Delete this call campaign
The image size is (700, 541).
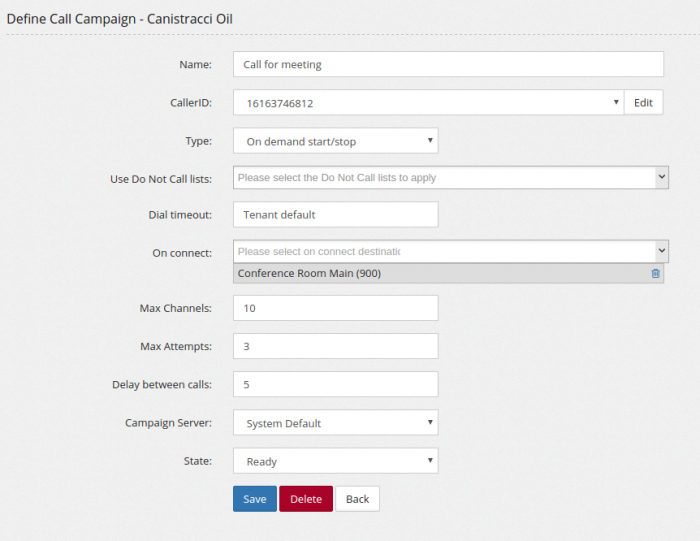click(306, 499)
